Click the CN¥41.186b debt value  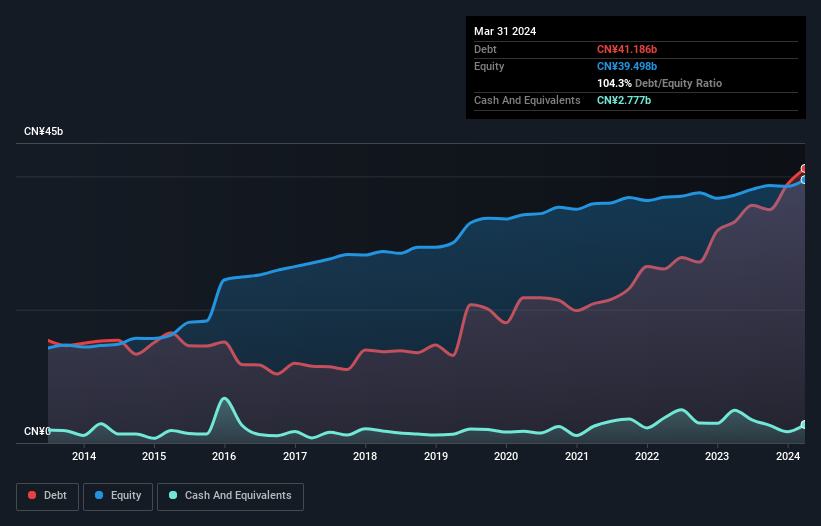tap(627, 49)
